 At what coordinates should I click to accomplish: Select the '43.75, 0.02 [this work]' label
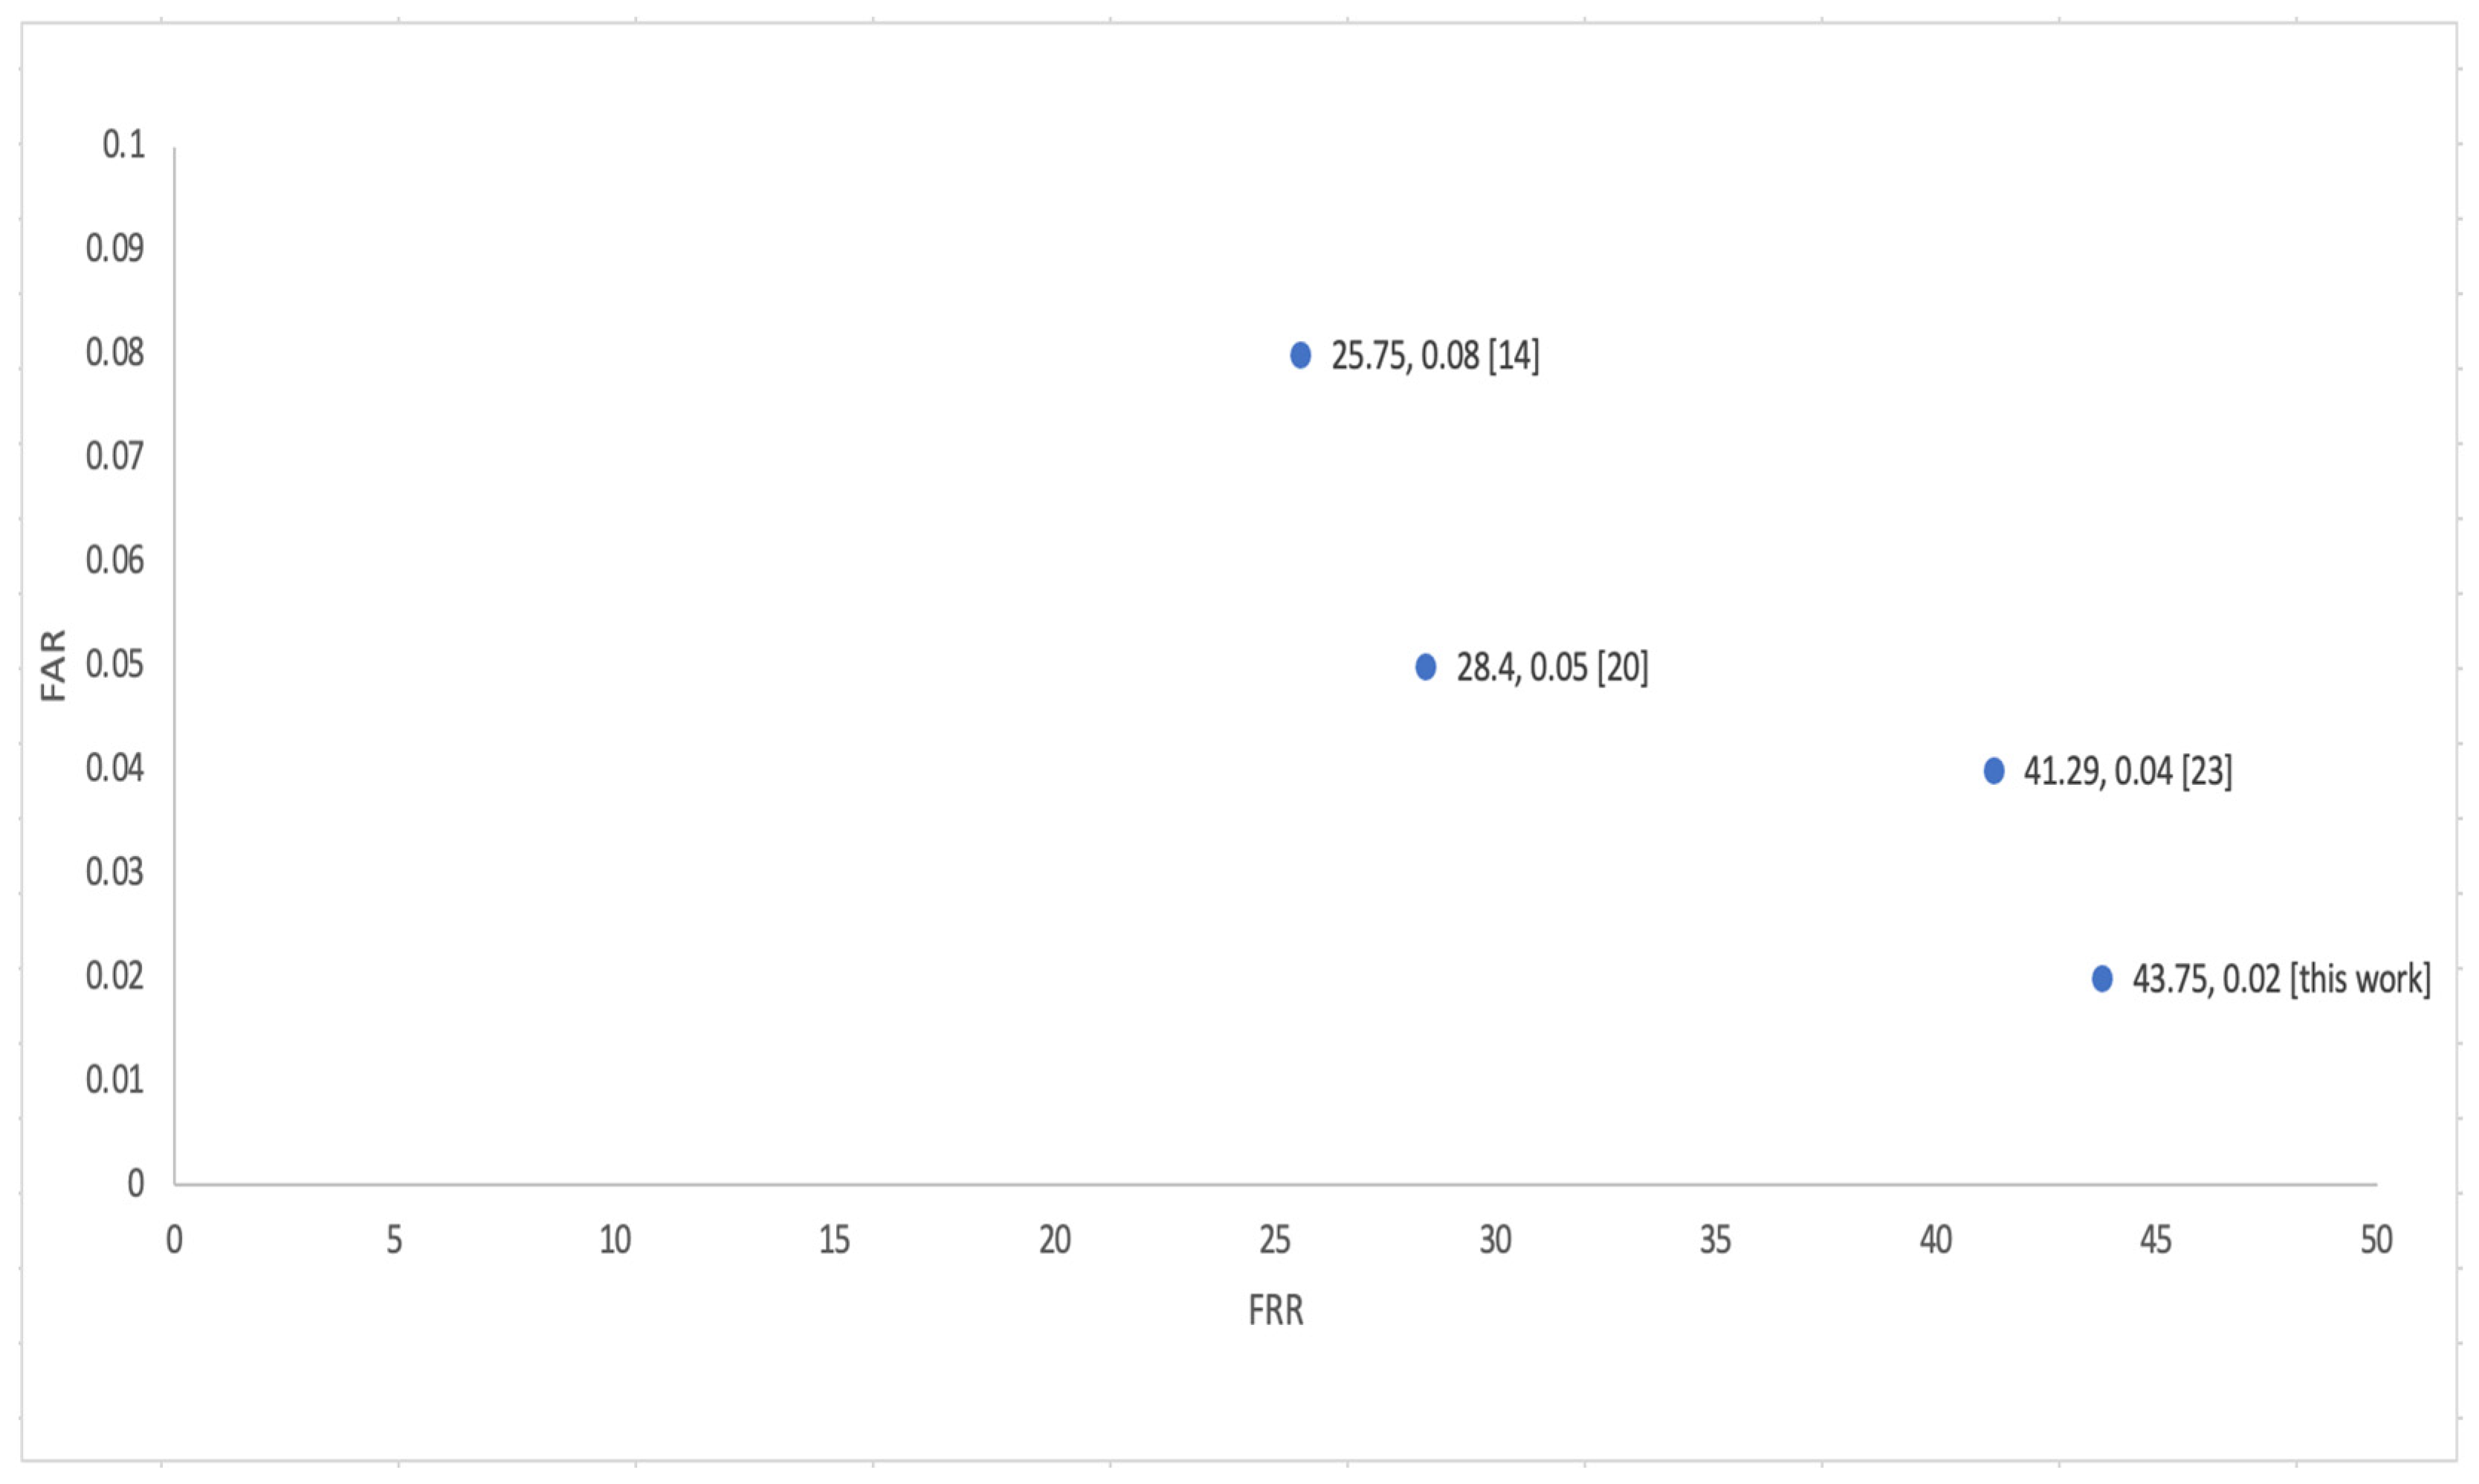(2280, 979)
